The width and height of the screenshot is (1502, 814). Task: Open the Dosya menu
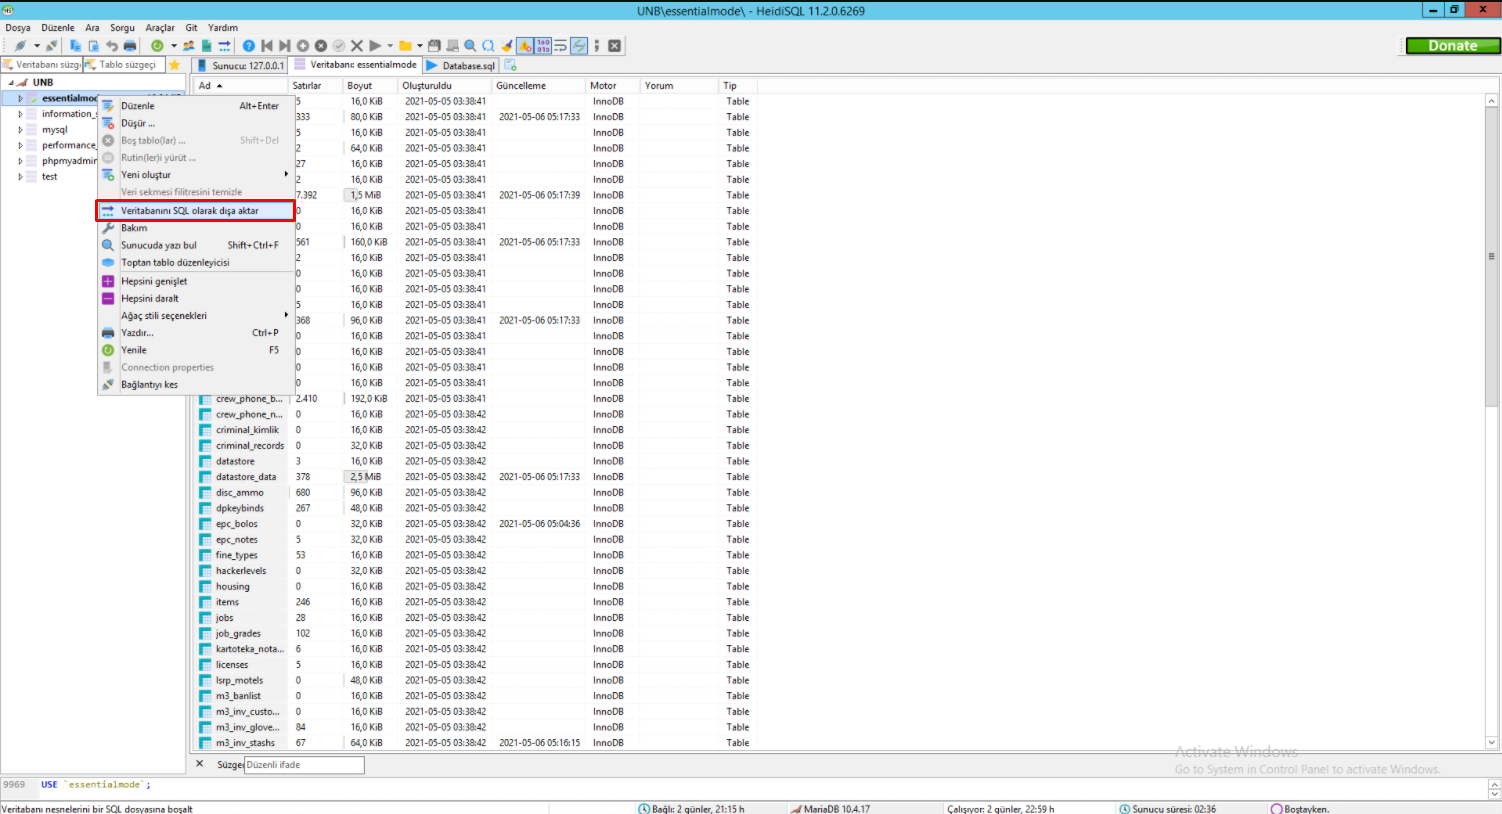pos(18,28)
